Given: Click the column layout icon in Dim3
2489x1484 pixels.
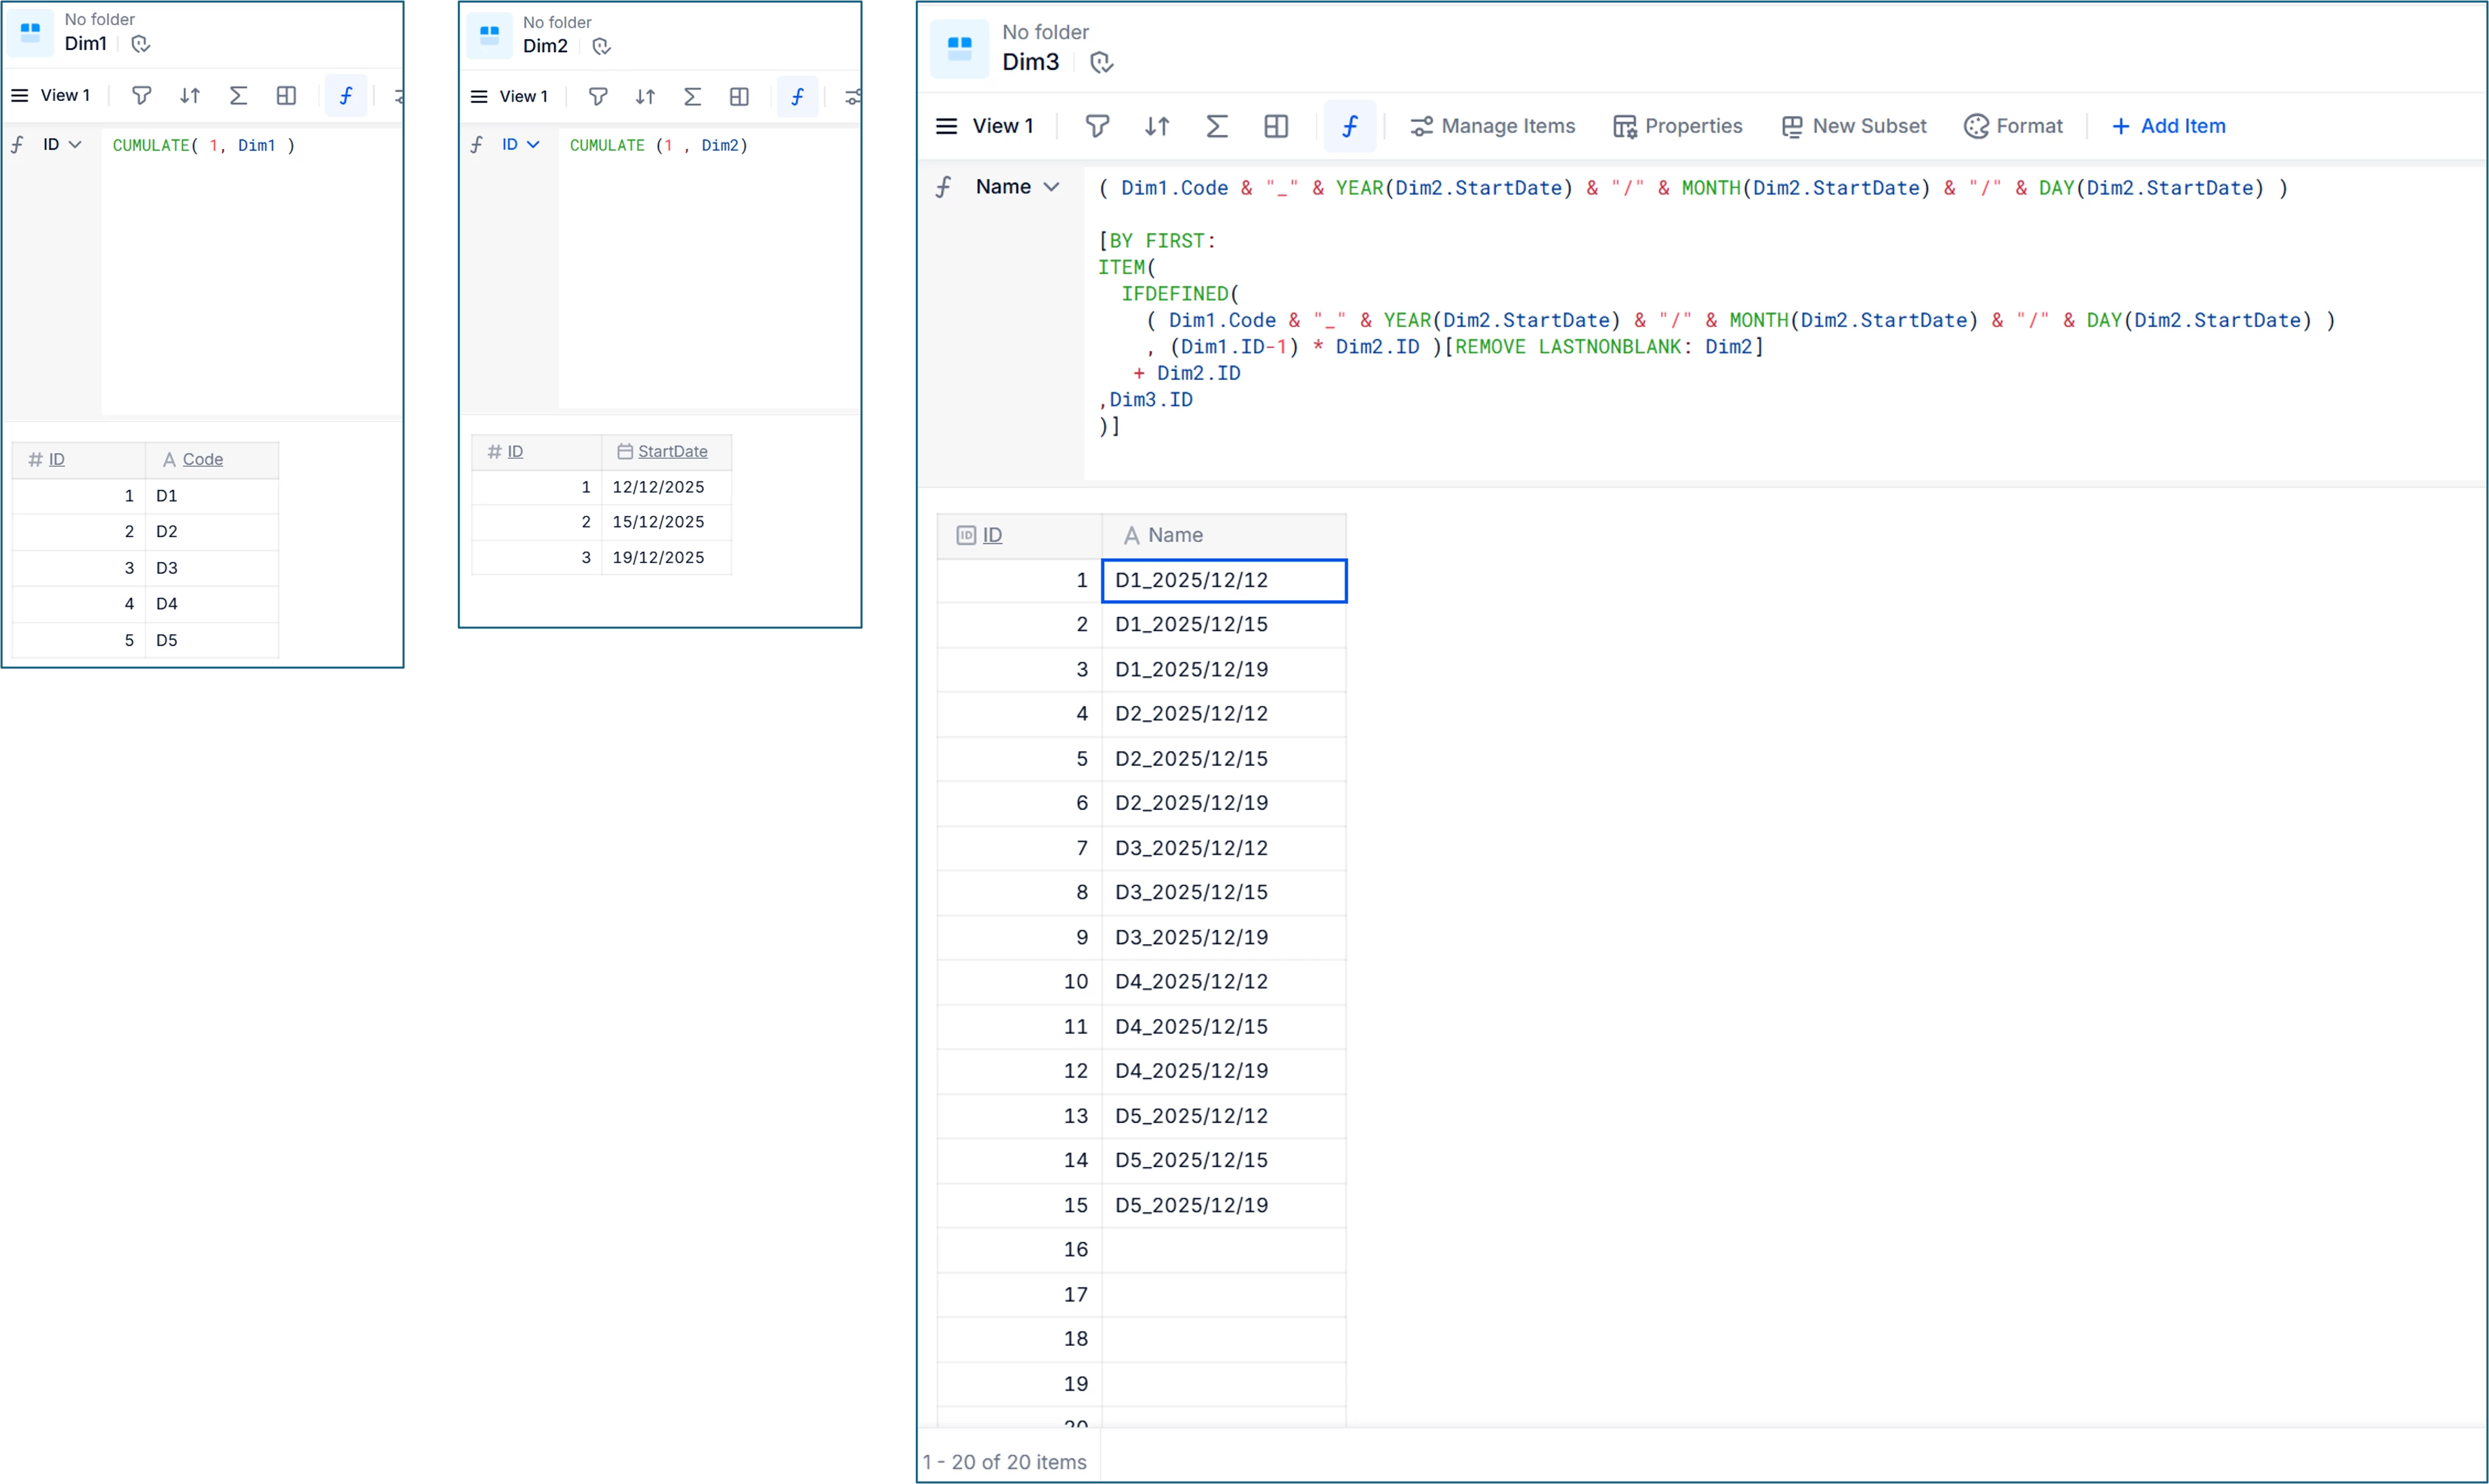Looking at the screenshot, I should pos(1276,126).
